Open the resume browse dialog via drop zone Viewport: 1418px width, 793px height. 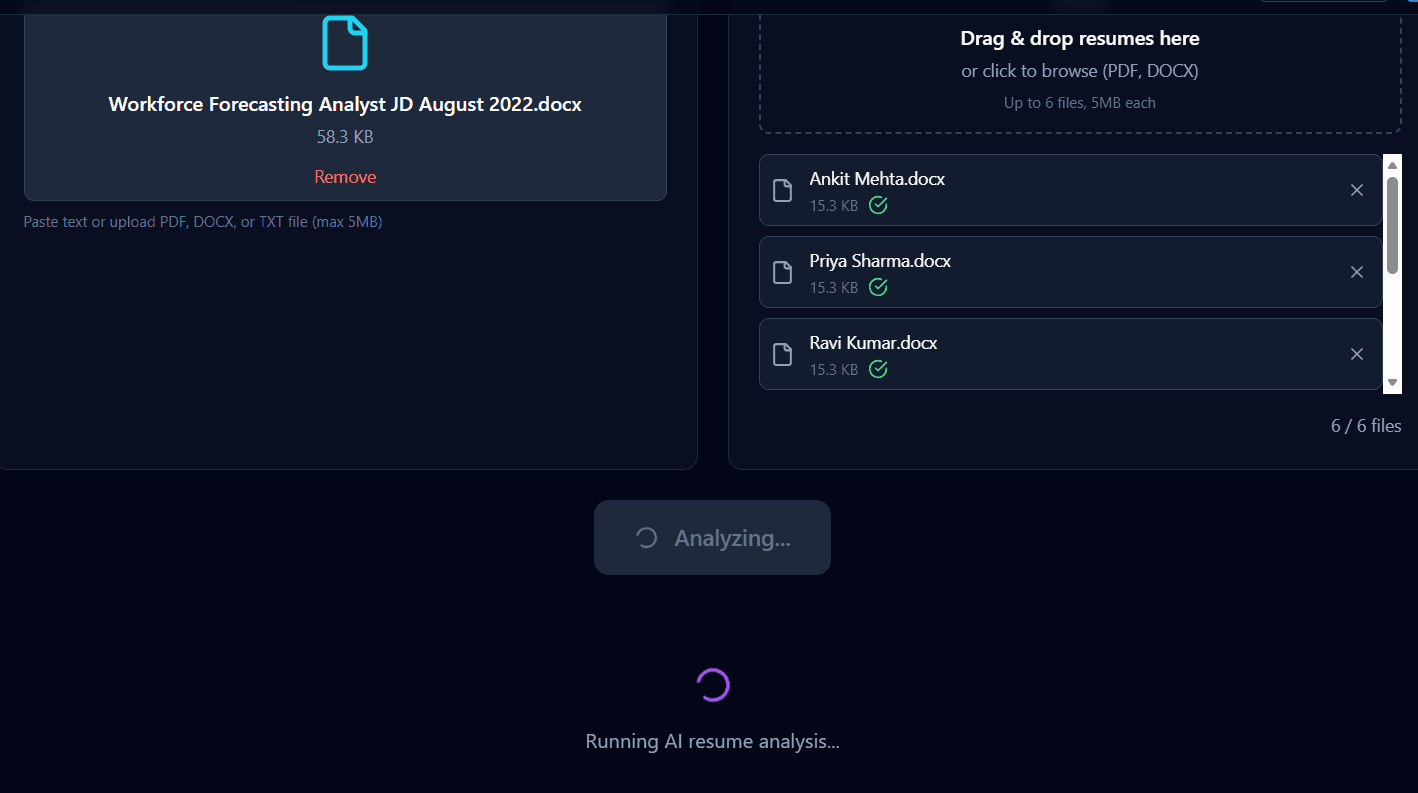[x=1080, y=68]
